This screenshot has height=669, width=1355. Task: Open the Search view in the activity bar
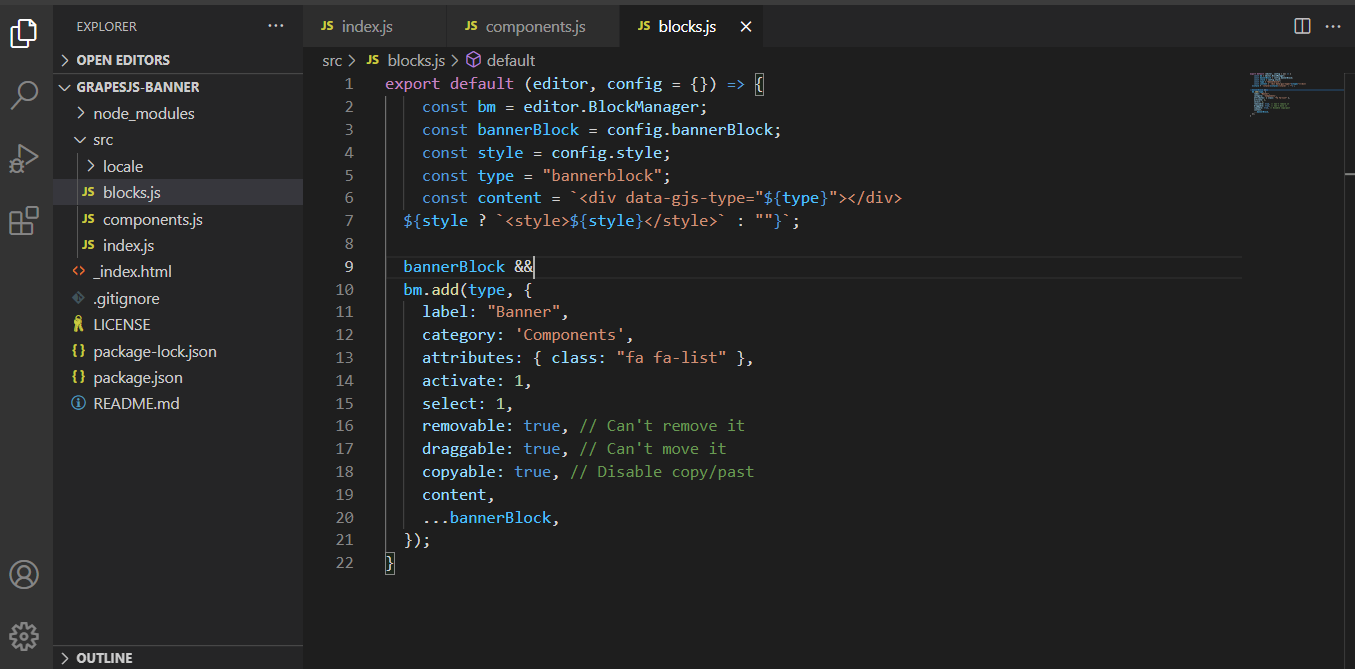[x=24, y=96]
